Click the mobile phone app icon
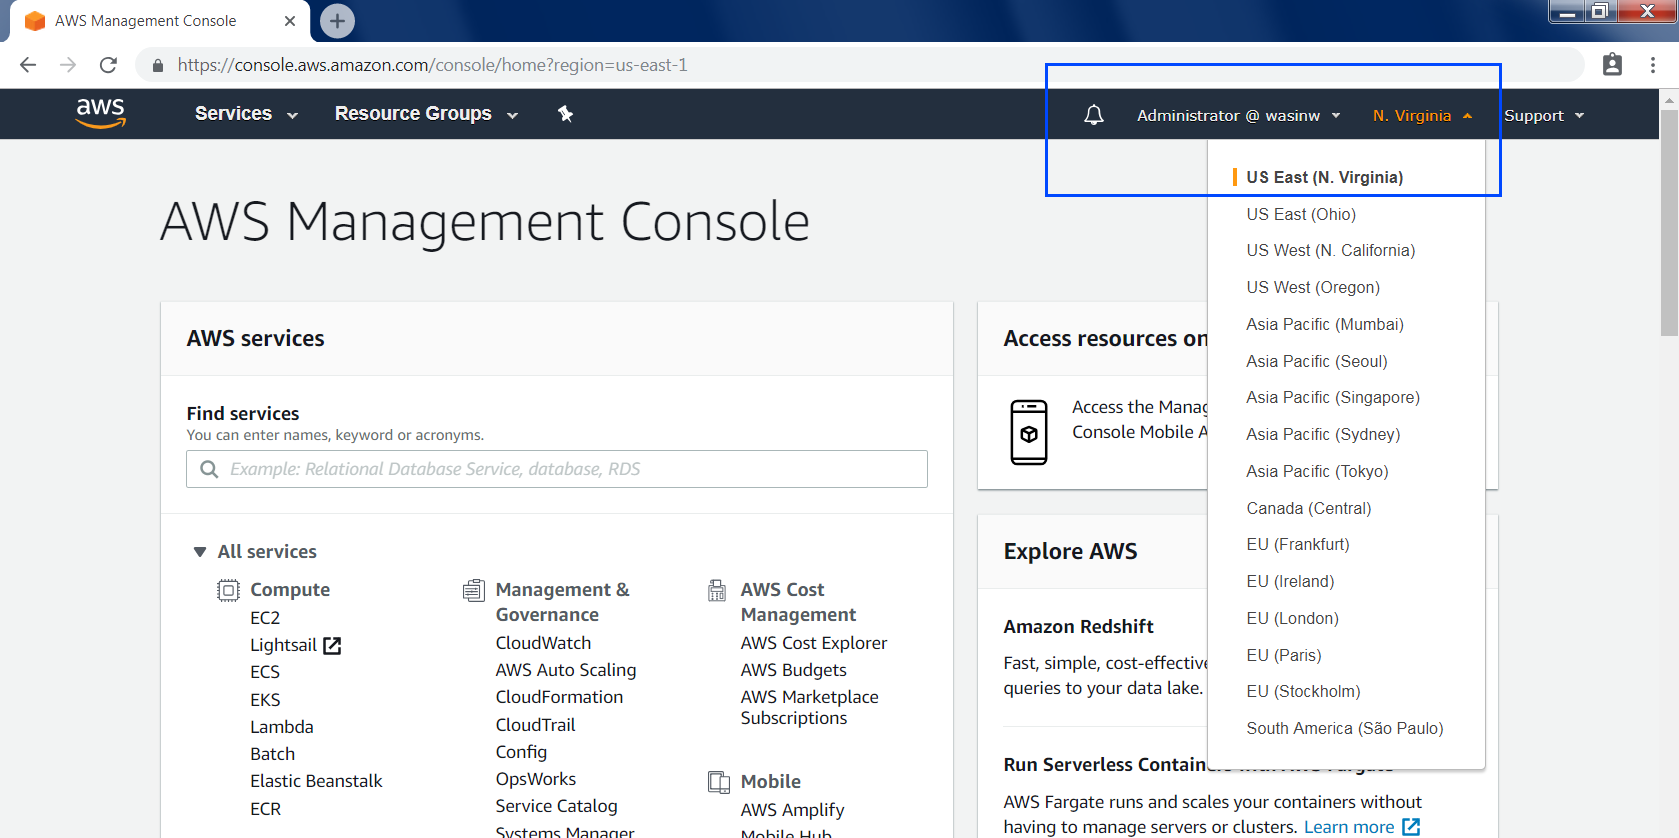This screenshot has height=838, width=1679. [1028, 432]
